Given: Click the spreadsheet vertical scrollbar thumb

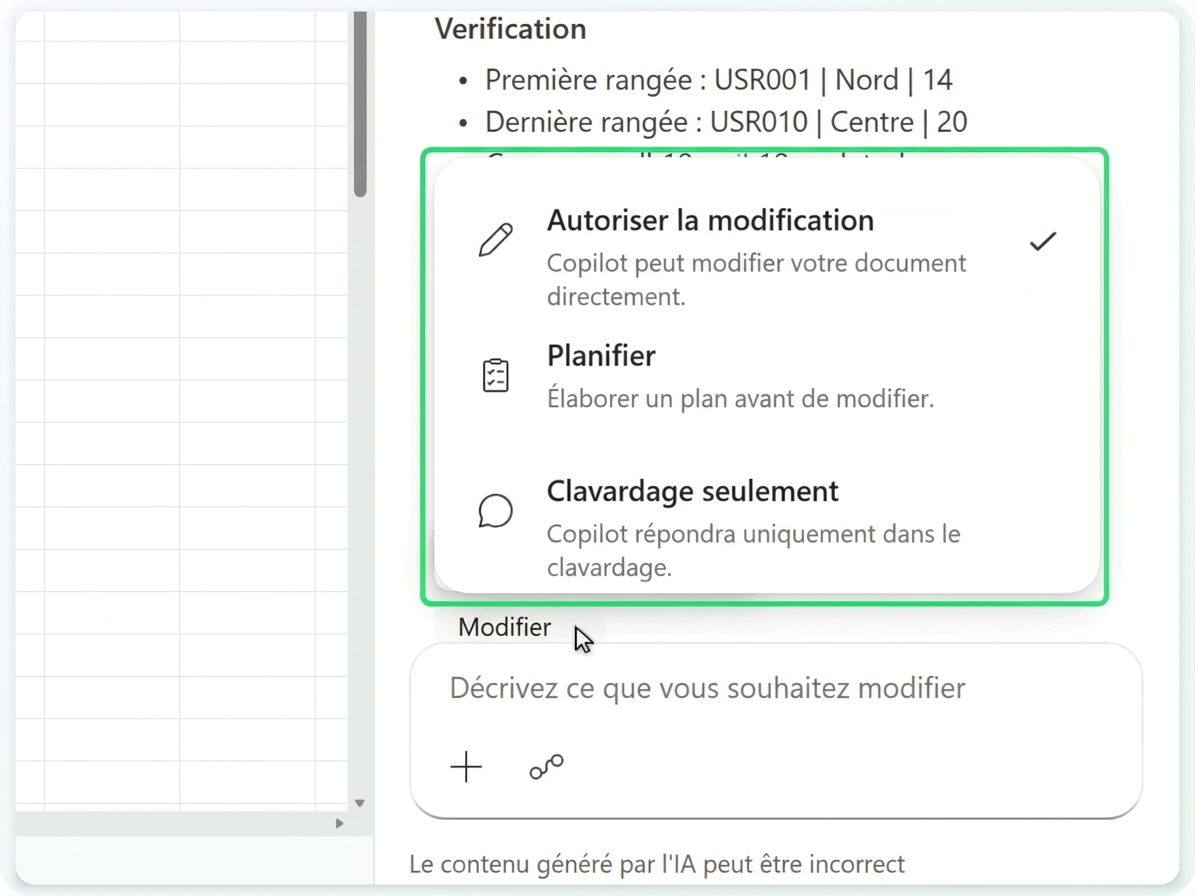Looking at the screenshot, I should (x=360, y=103).
